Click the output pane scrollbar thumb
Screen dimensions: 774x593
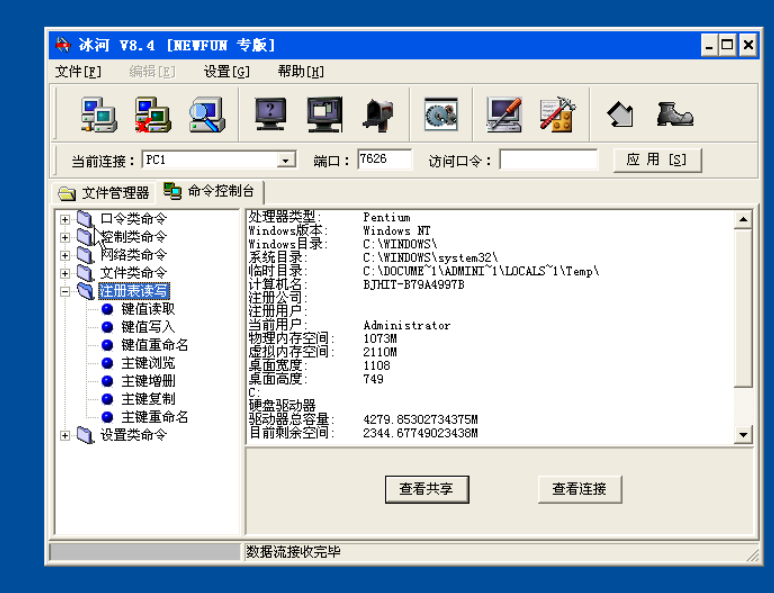(743, 308)
